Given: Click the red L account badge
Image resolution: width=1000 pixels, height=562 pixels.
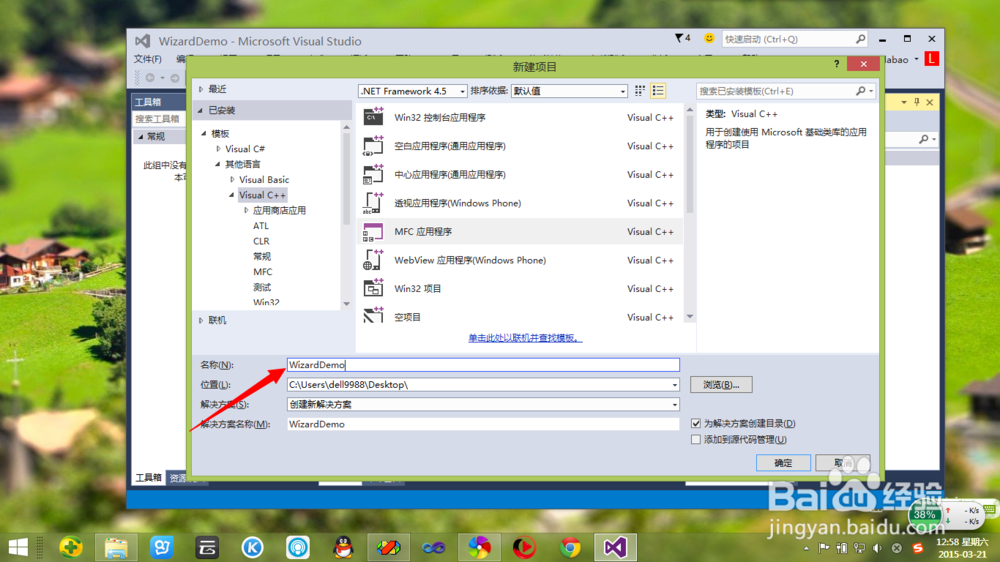Looking at the screenshot, I should pos(932,59).
